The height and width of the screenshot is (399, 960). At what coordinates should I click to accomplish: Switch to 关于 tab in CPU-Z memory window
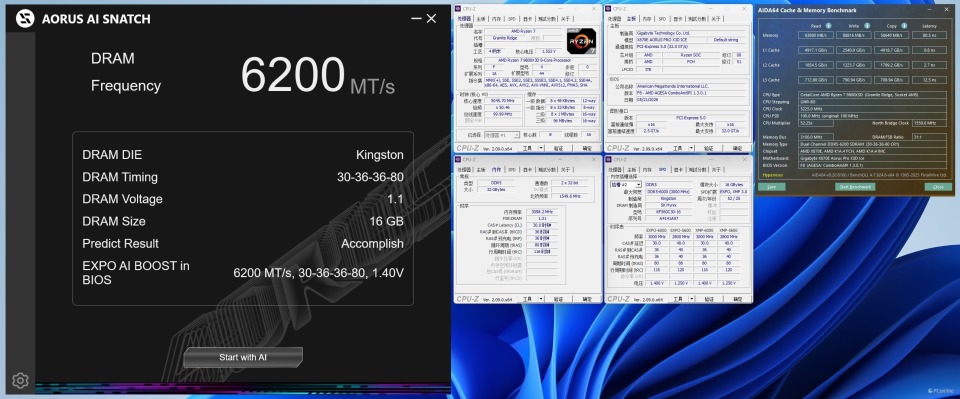tap(565, 170)
